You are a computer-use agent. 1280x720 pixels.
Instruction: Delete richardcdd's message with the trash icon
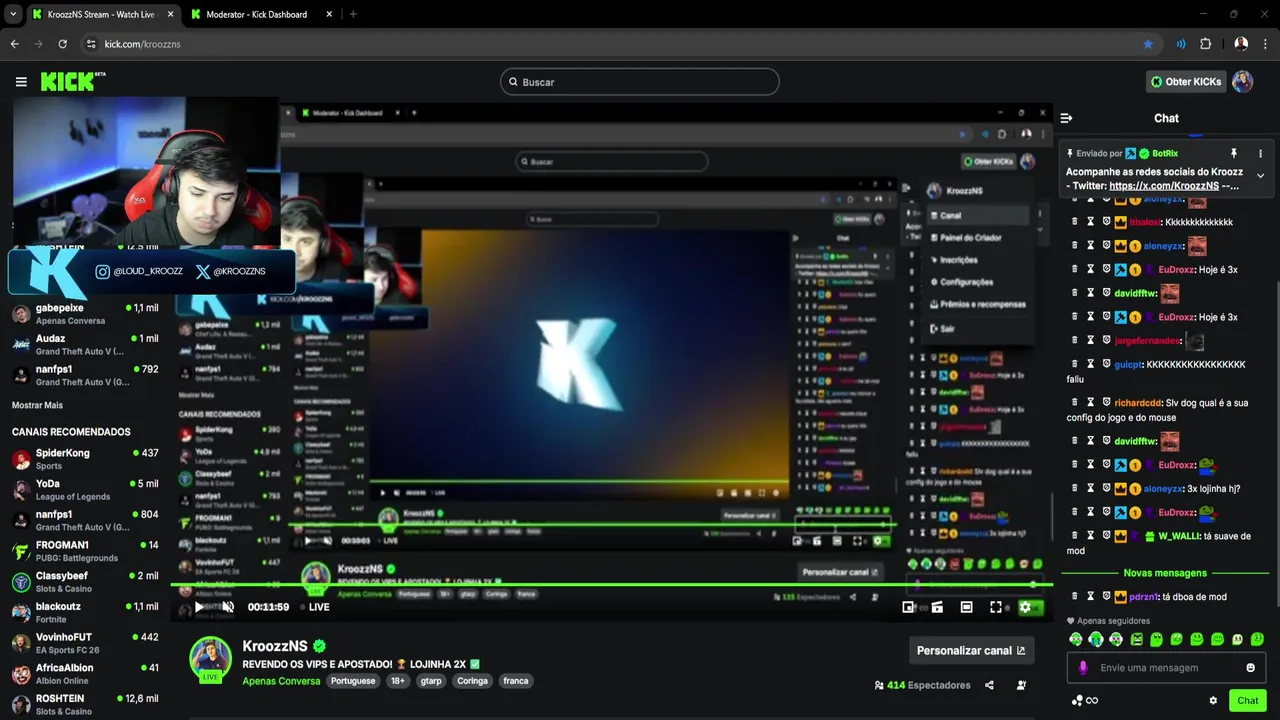[1075, 402]
